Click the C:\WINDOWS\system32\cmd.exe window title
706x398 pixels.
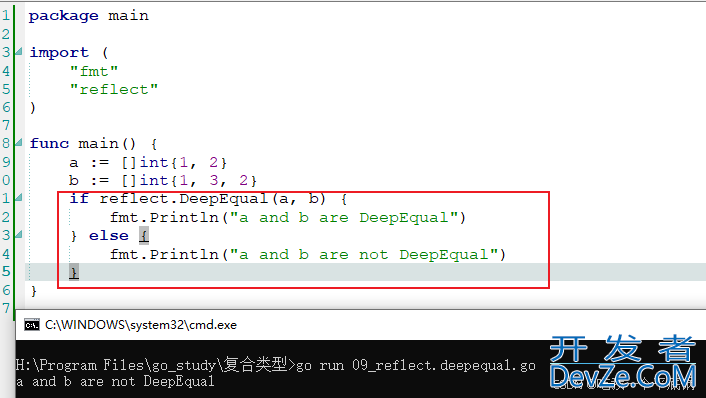pyautogui.click(x=141, y=325)
